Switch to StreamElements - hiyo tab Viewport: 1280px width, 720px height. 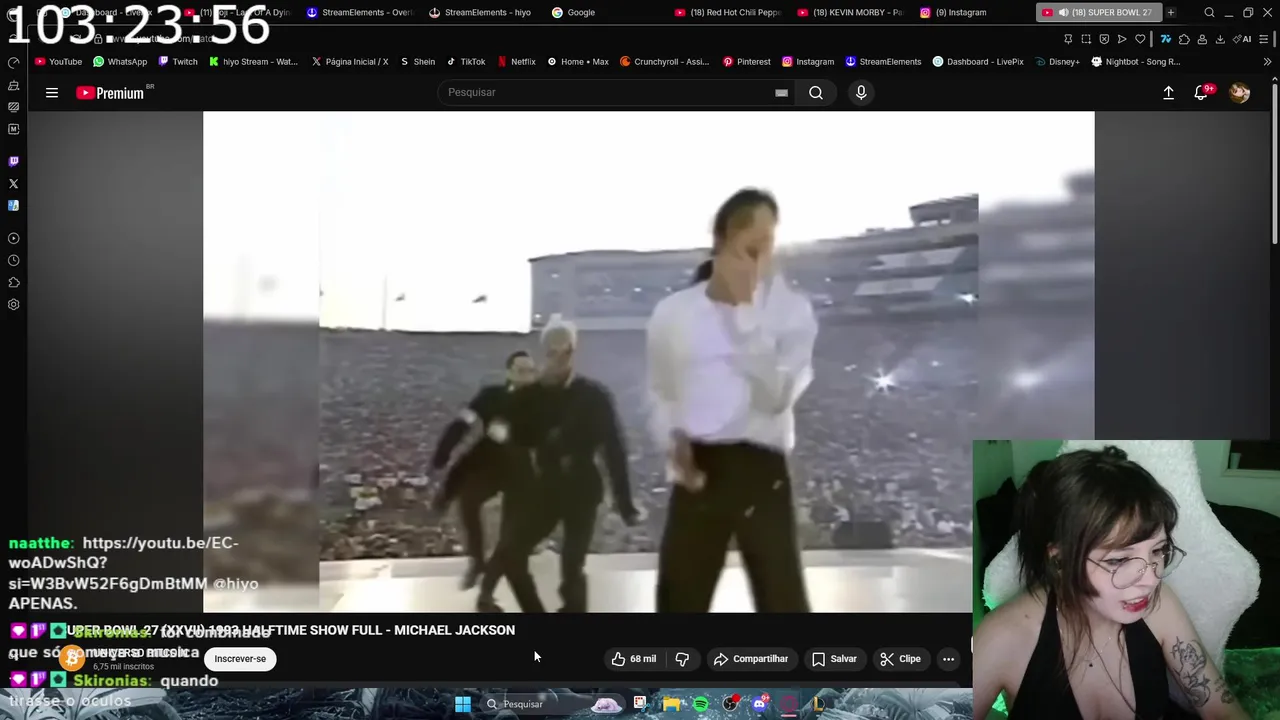(480, 13)
